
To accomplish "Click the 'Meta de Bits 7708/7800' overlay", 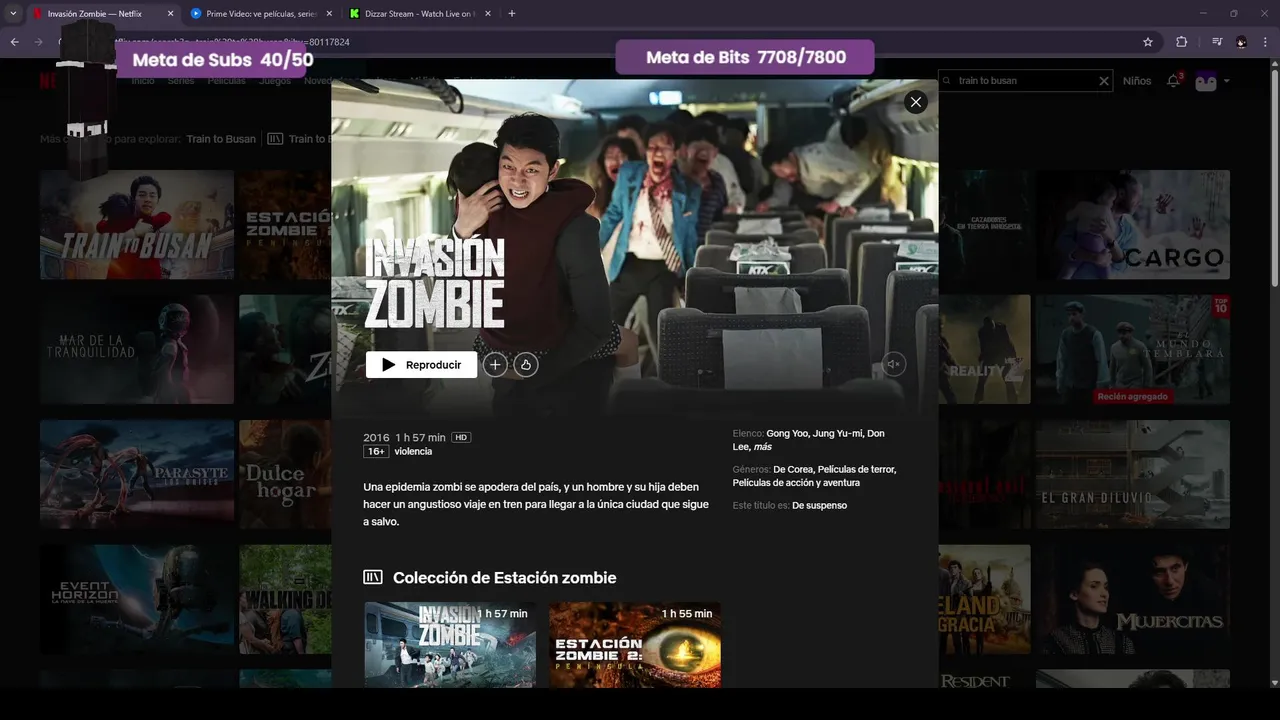I will [745, 57].
